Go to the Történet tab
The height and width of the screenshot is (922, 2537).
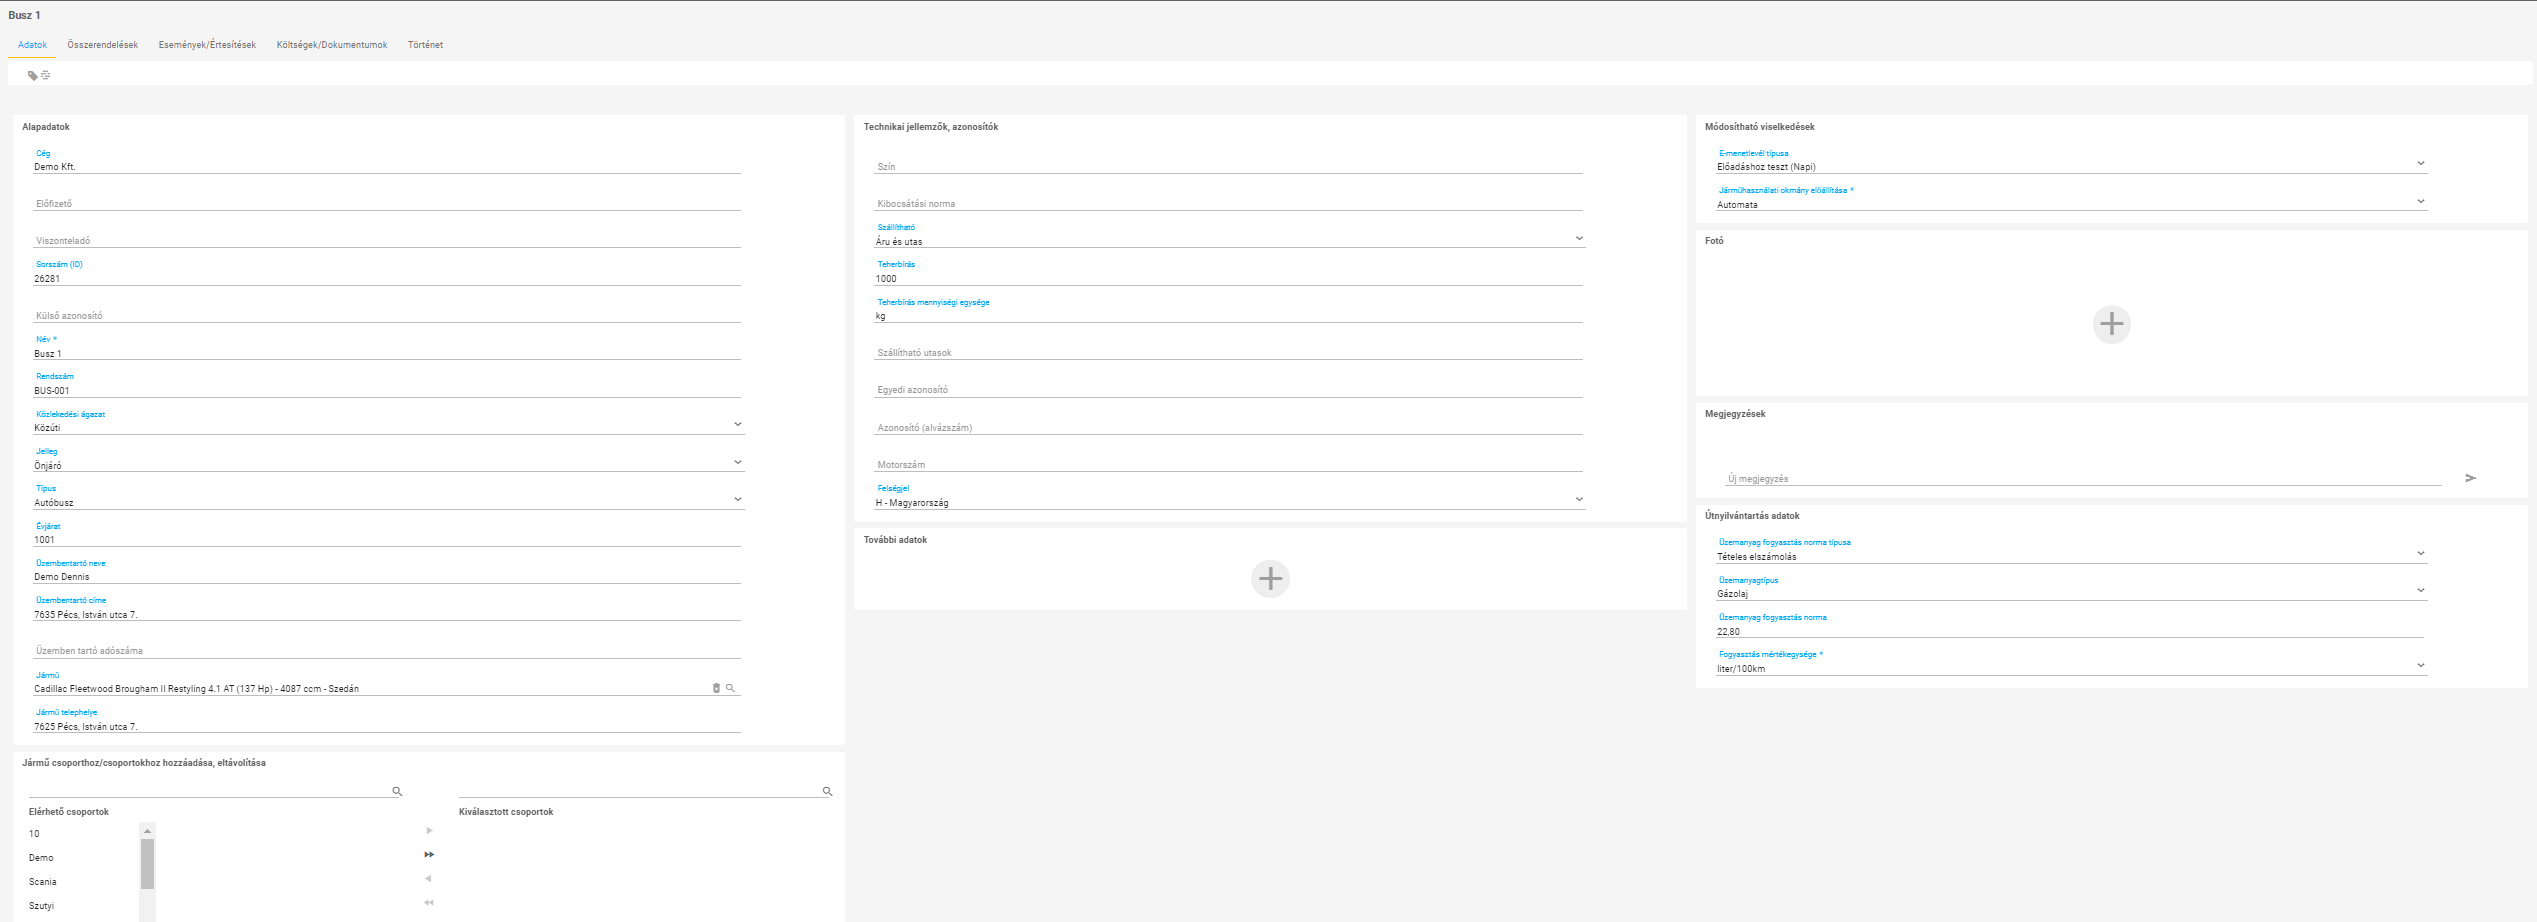pyautogui.click(x=425, y=45)
